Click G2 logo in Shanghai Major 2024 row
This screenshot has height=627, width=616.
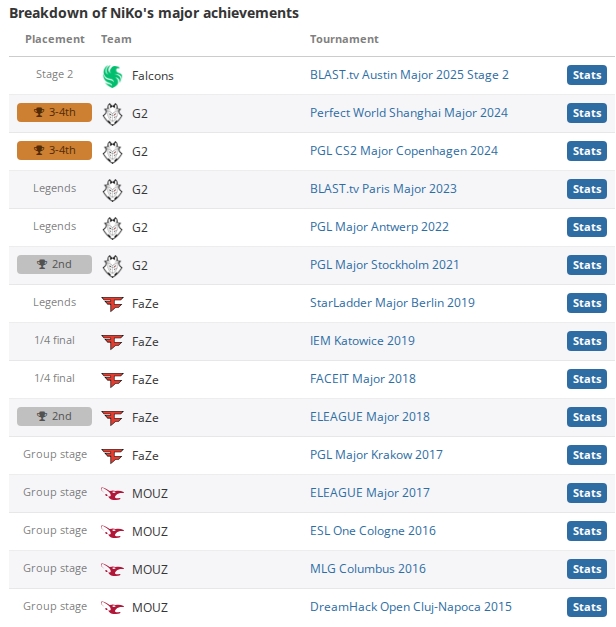[112, 114]
